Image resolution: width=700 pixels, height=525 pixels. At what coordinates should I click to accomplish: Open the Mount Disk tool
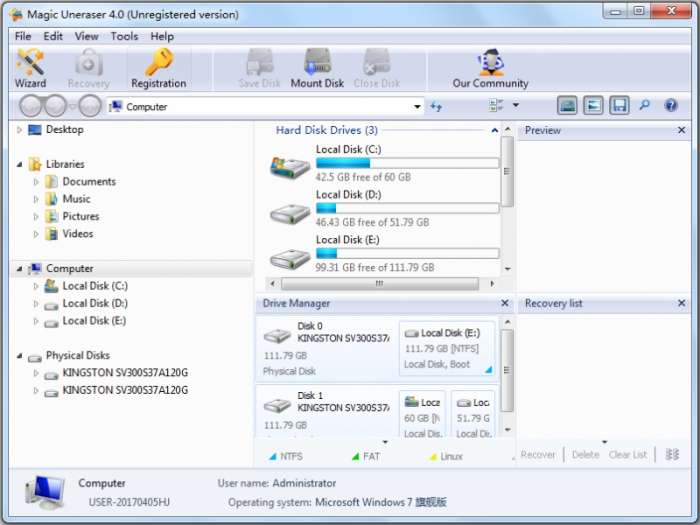pos(317,68)
